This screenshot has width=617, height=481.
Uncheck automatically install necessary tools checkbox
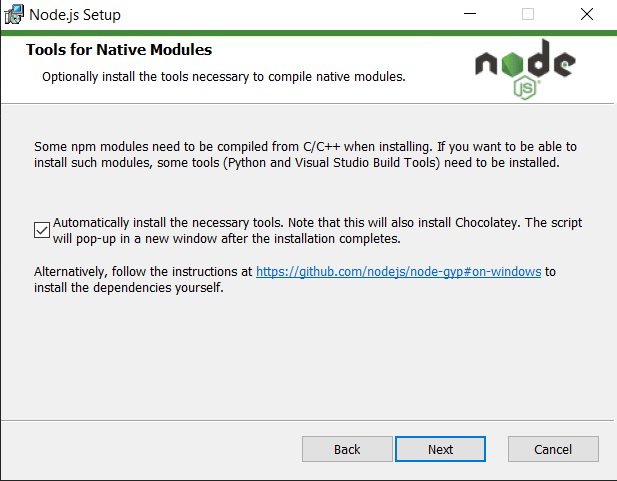42,230
